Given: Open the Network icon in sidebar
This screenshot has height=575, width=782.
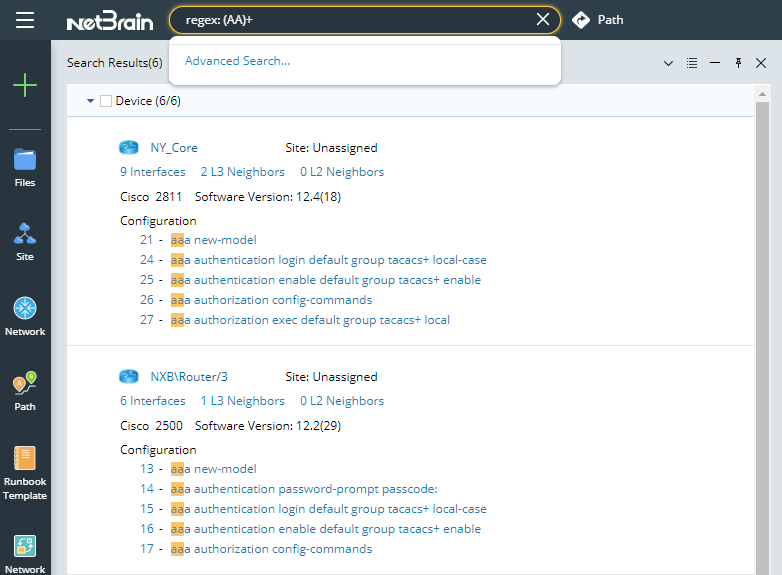Looking at the screenshot, I should click(x=25, y=315).
